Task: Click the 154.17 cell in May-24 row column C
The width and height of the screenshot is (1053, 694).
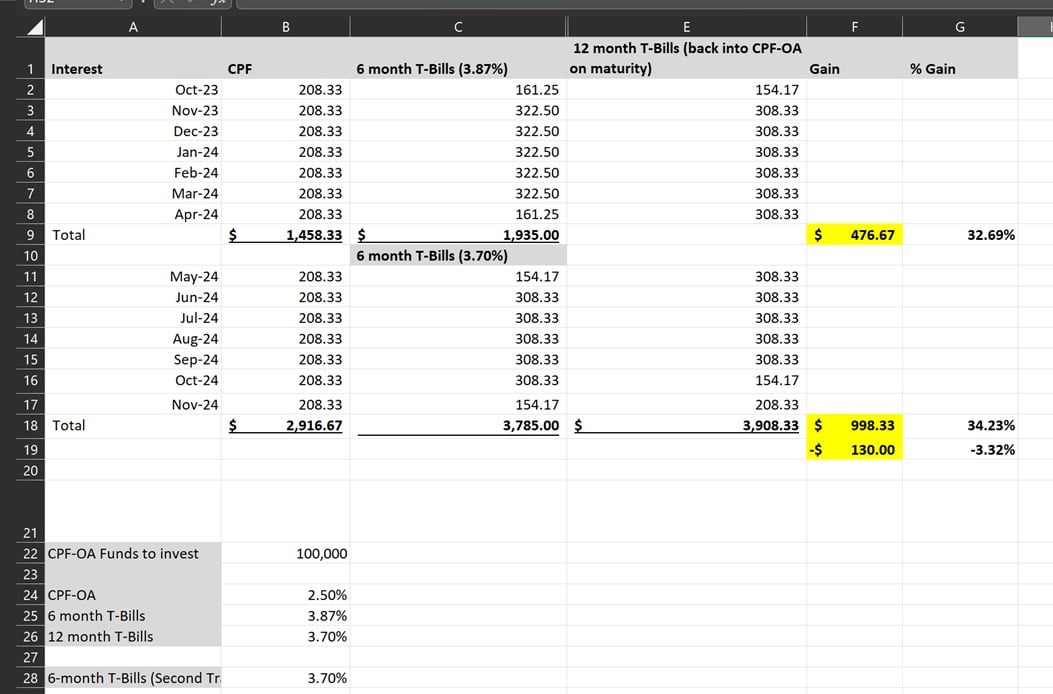Action: (x=458, y=277)
